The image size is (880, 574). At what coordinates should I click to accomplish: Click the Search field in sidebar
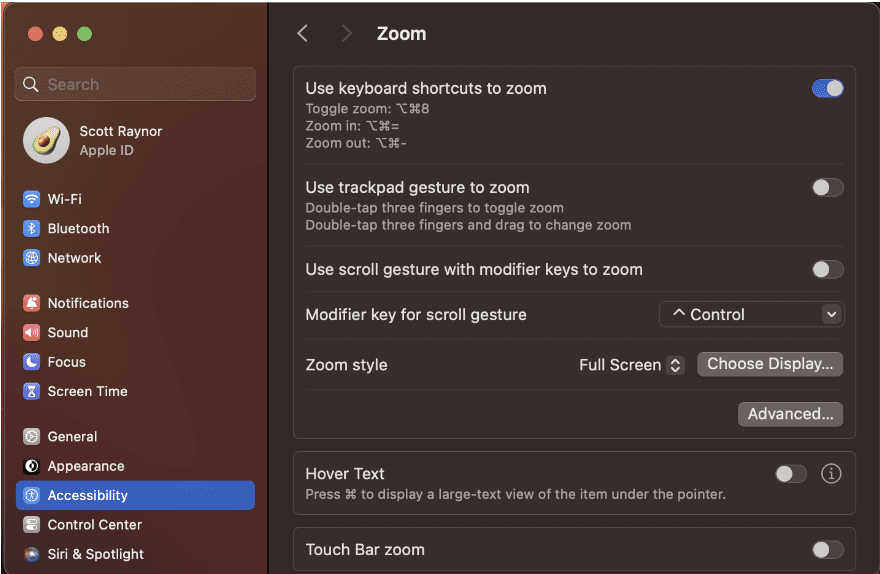(135, 85)
